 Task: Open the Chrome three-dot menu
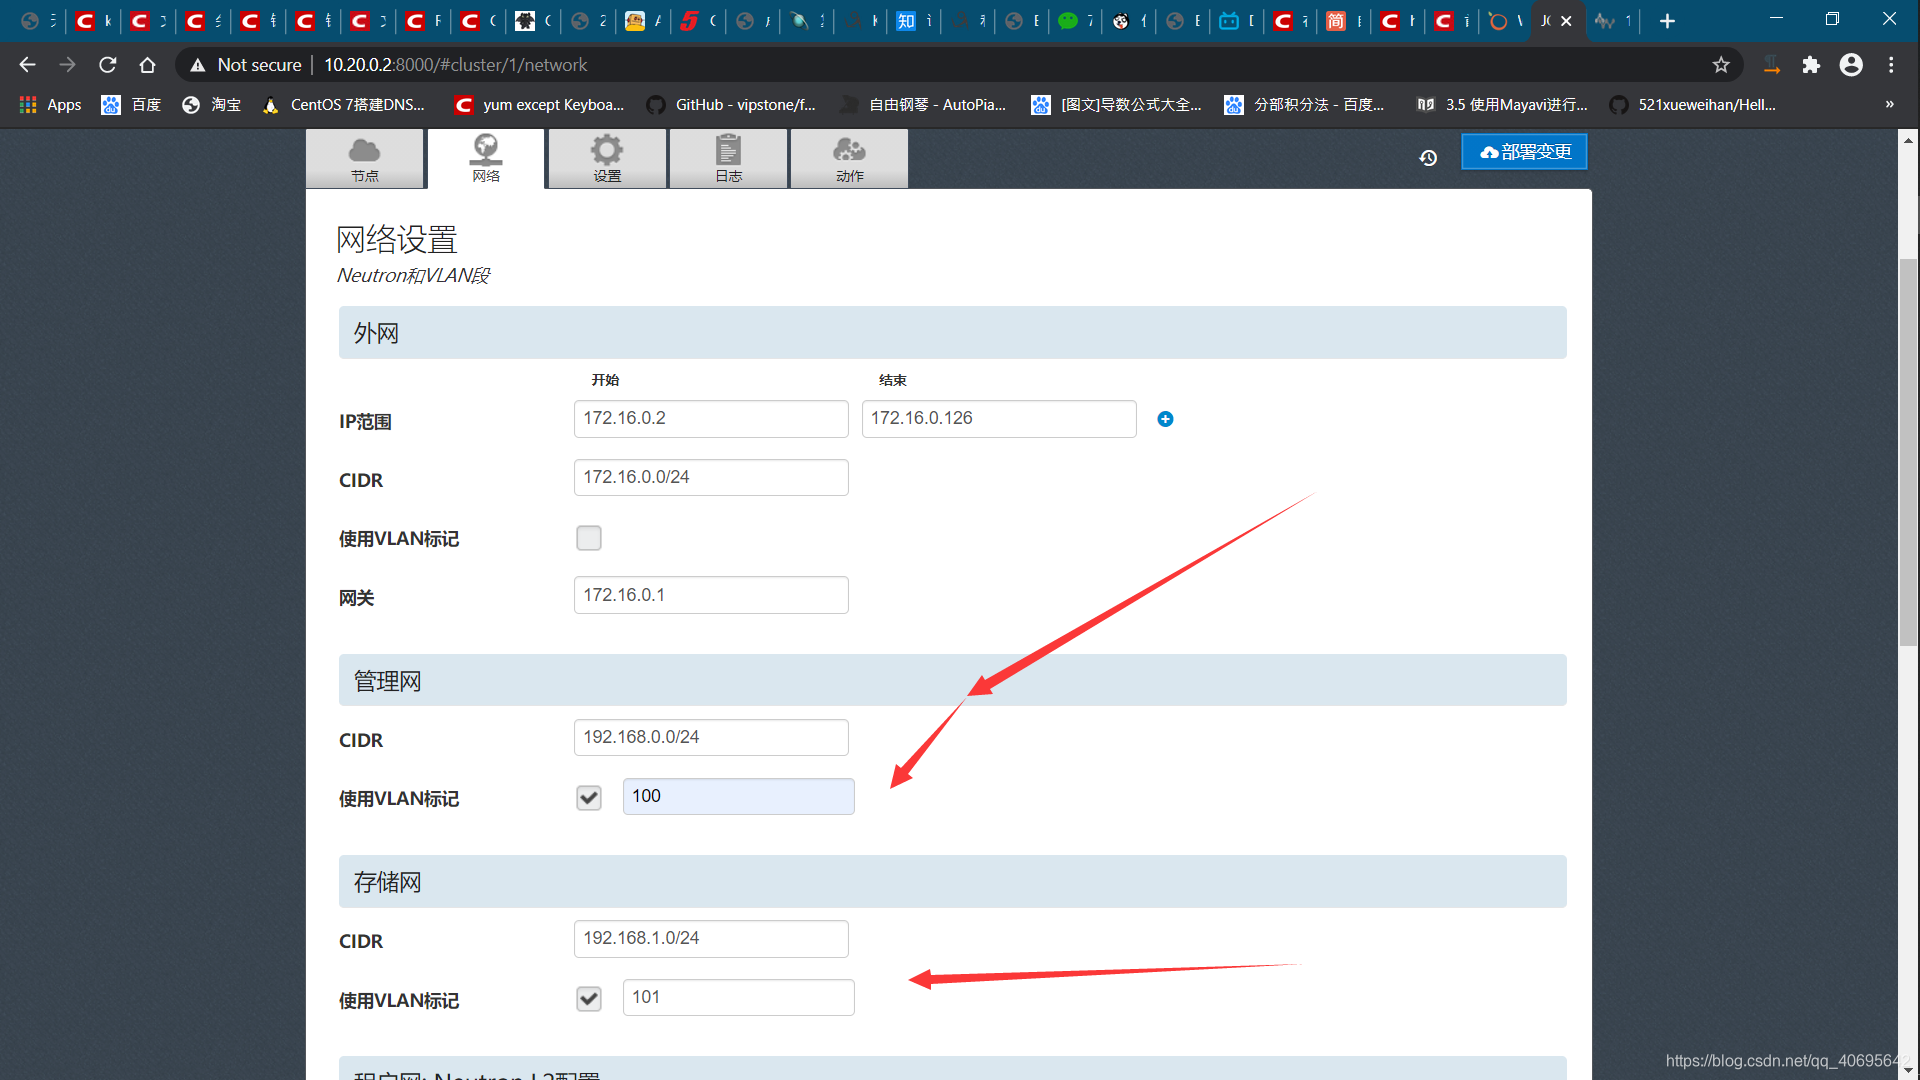coord(1891,65)
